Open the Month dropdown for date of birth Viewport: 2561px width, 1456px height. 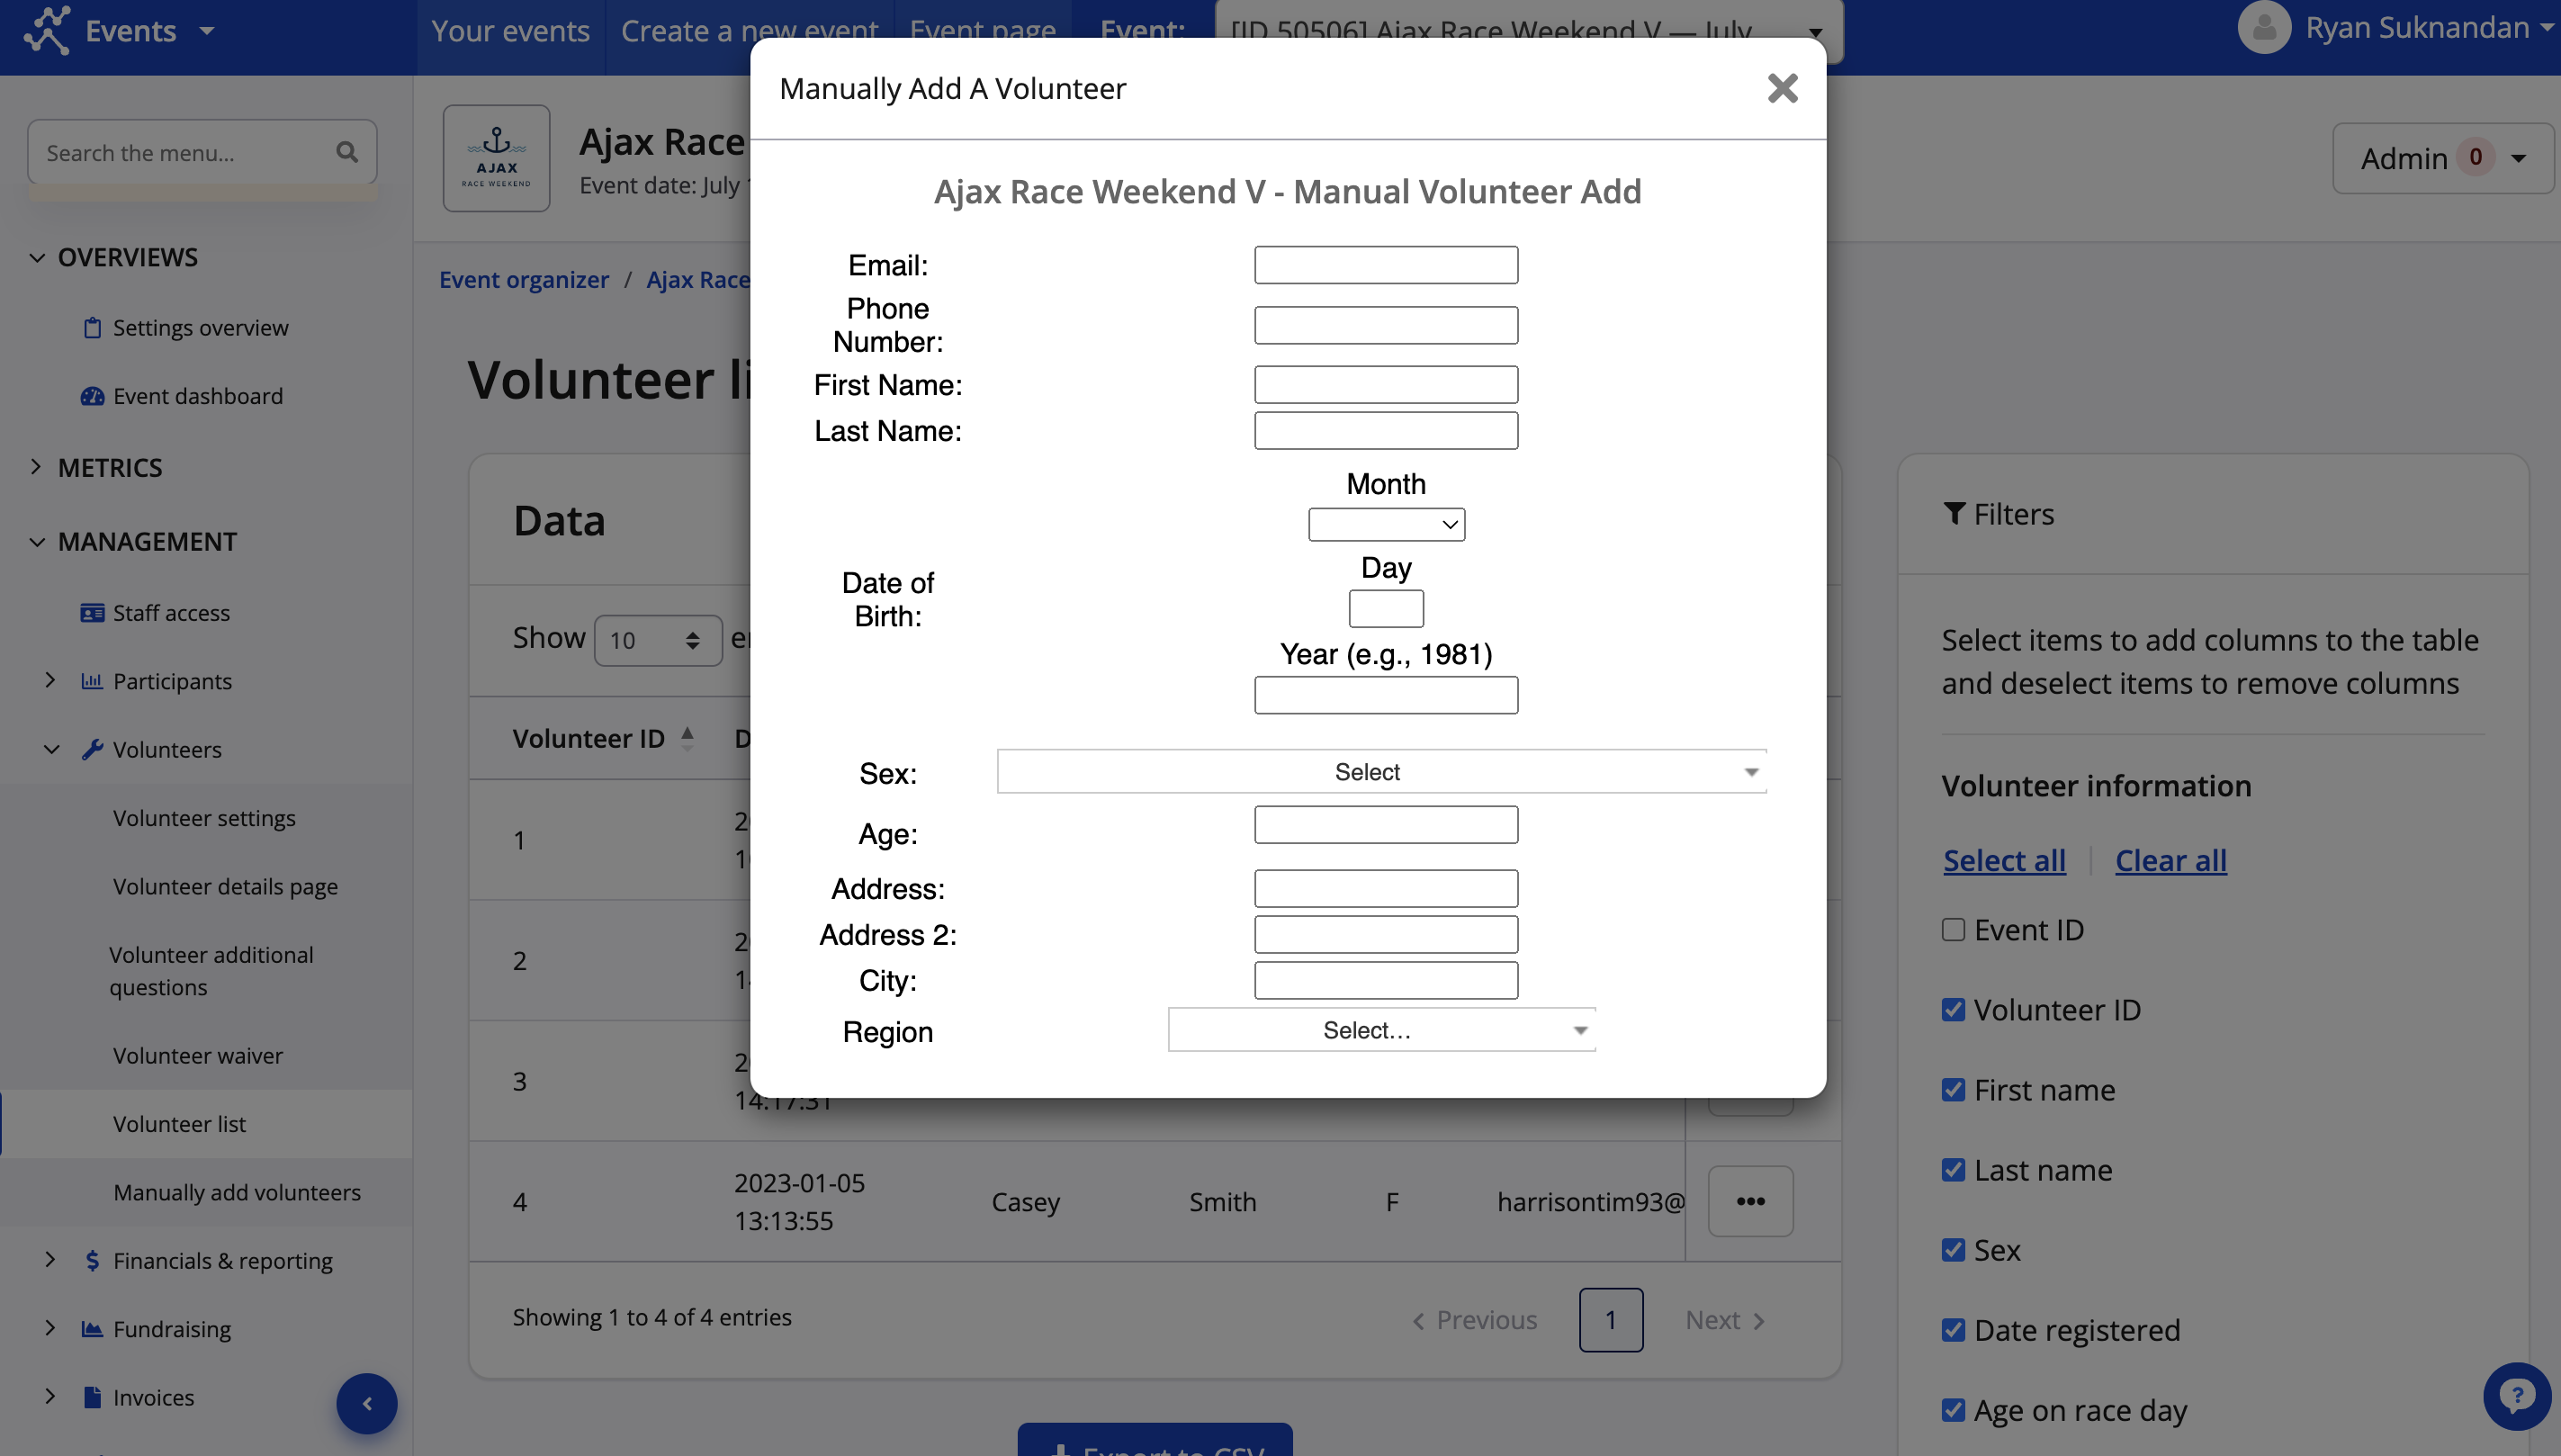click(1386, 525)
